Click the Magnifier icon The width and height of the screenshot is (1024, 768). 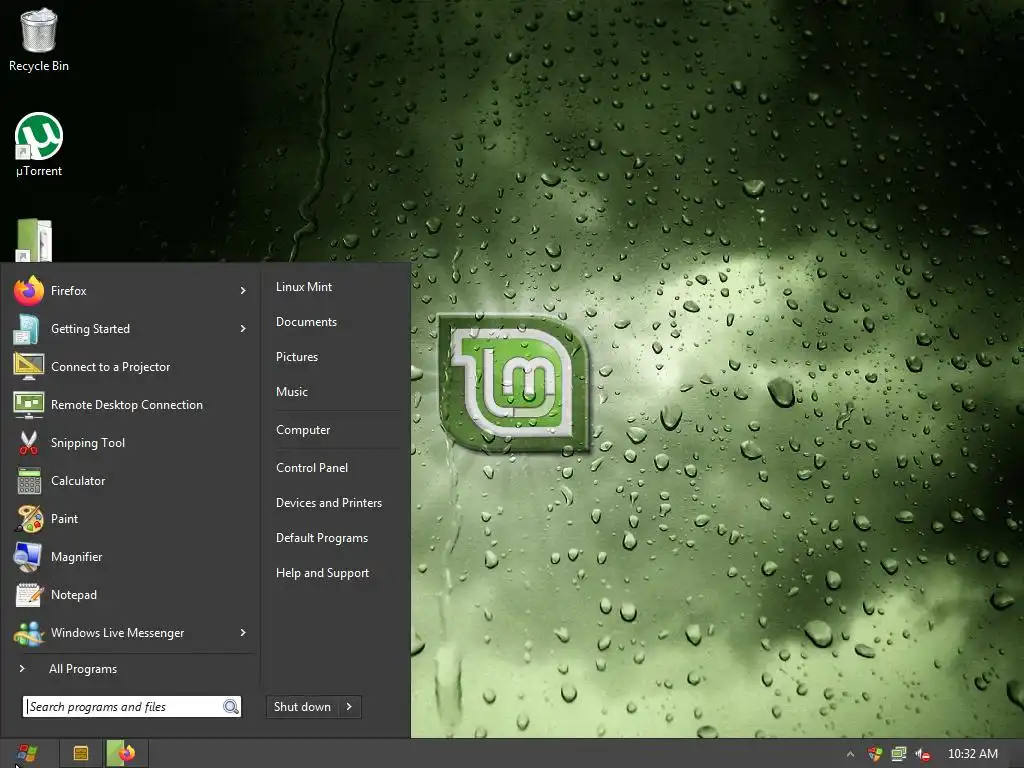coord(27,556)
